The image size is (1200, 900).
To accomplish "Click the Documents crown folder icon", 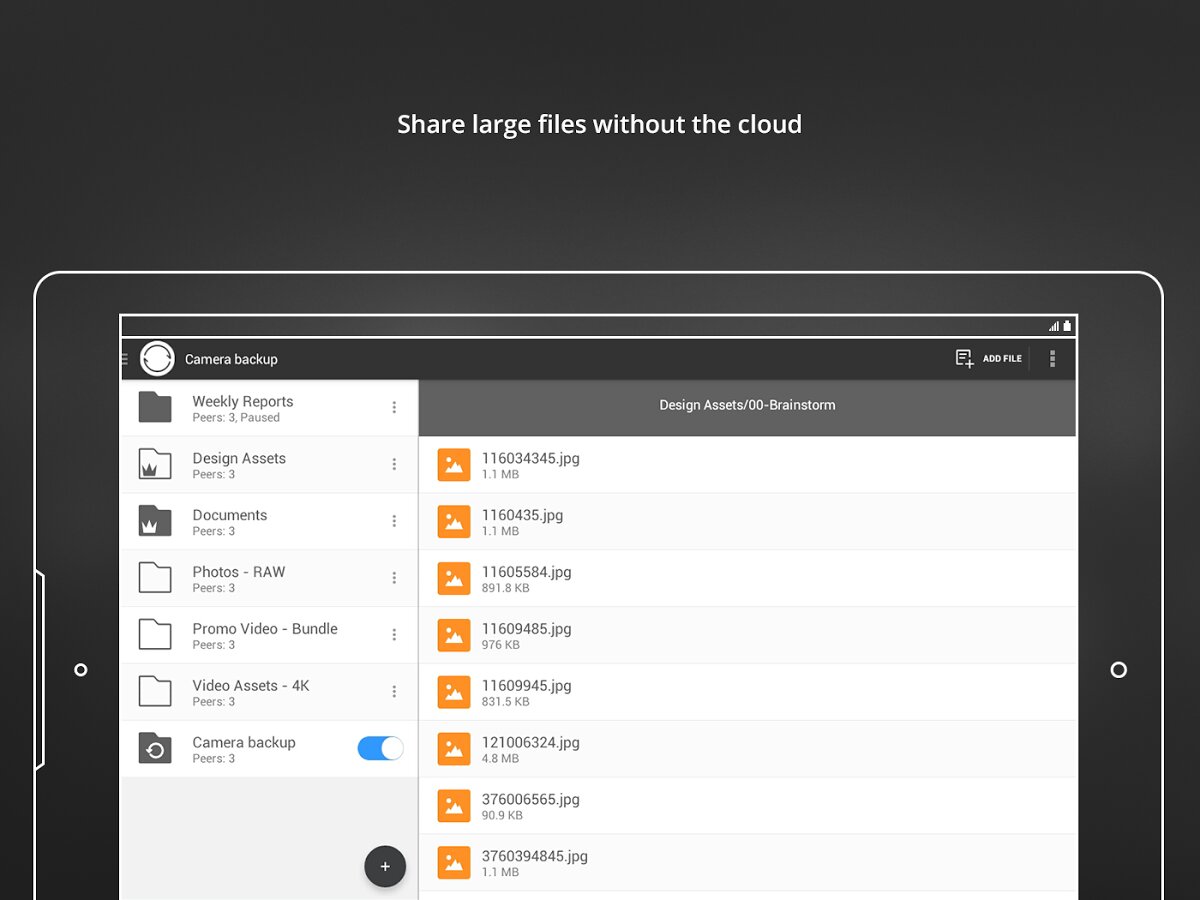I will pos(155,521).
